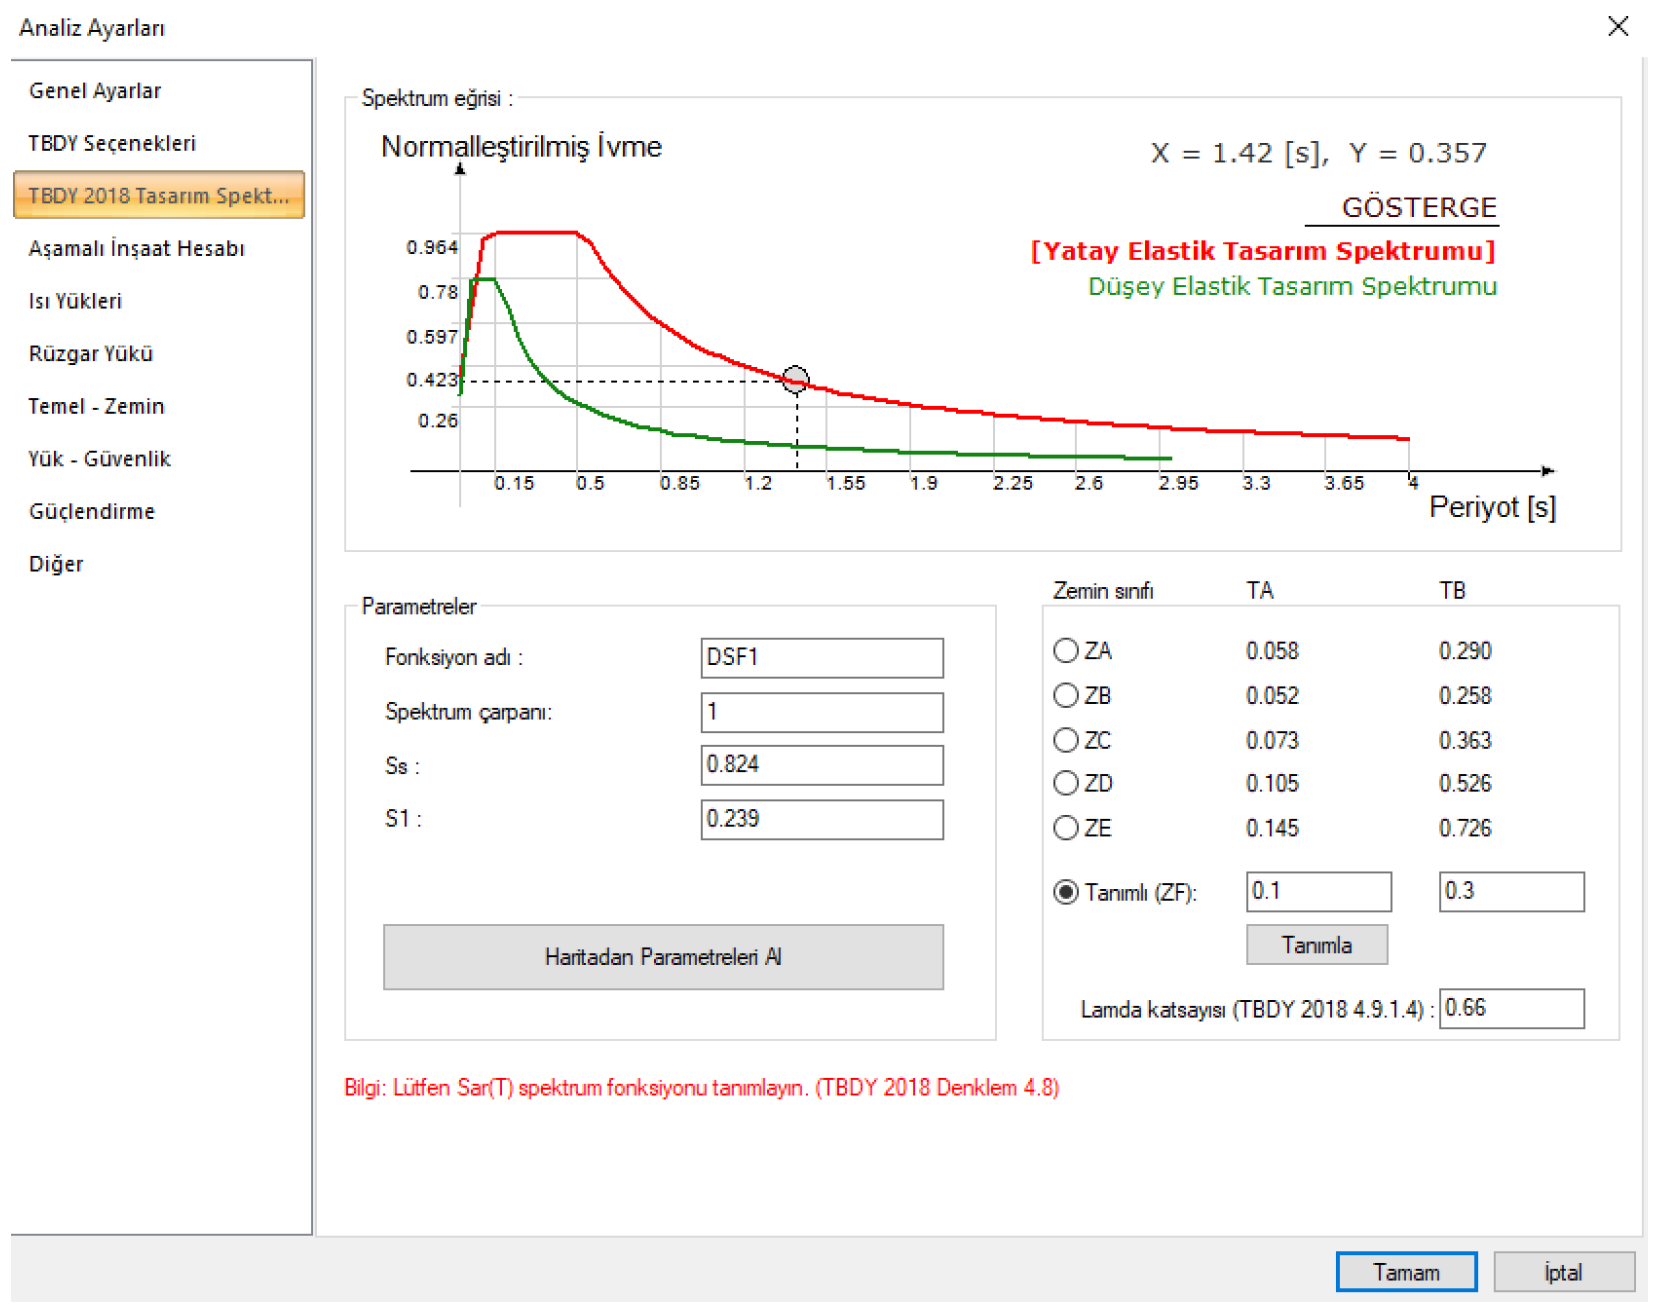
Task: Click the Tanımlı ZF TB input field
Action: tap(1512, 891)
